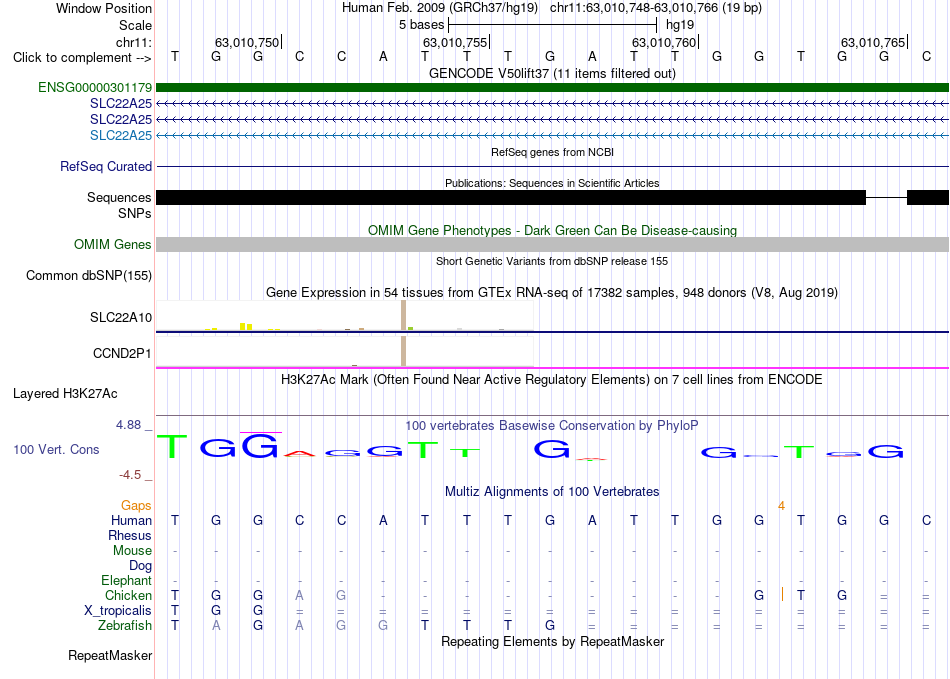The image size is (950, 679).
Task: Click 'Publications: Sequences in Scientific Articles' title
Action: [x=552, y=183]
